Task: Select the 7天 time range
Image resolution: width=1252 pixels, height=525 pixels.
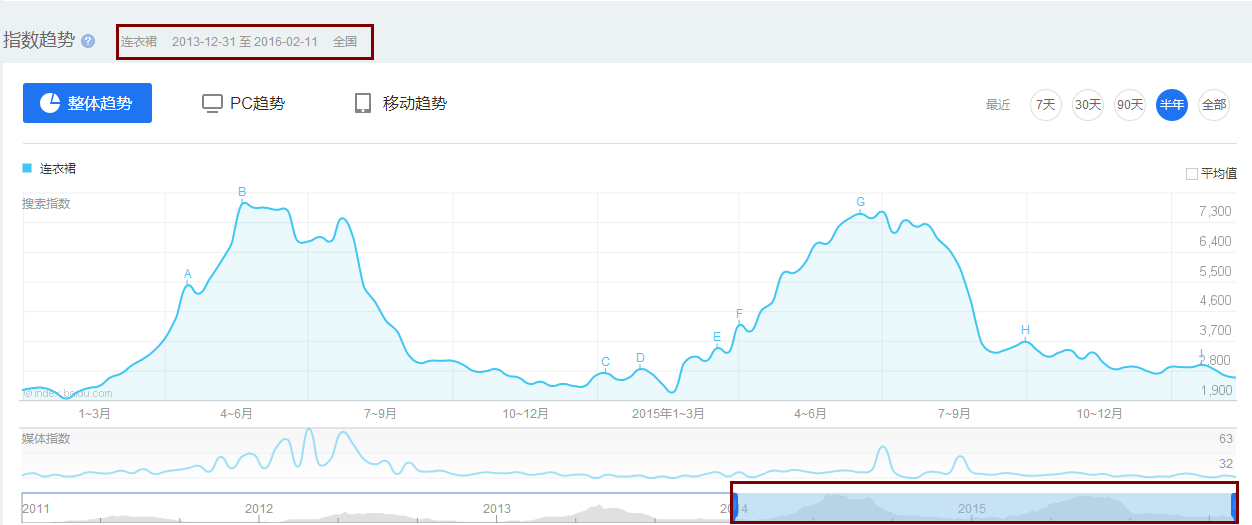Action: (x=1045, y=104)
